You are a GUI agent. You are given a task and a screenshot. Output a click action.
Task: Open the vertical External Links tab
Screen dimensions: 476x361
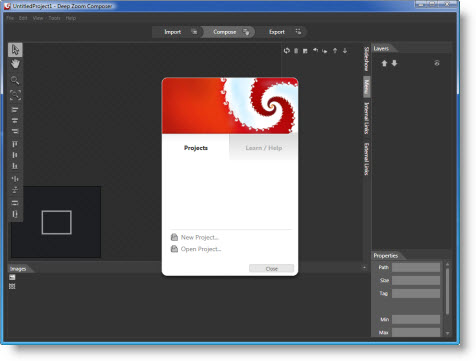pos(366,159)
